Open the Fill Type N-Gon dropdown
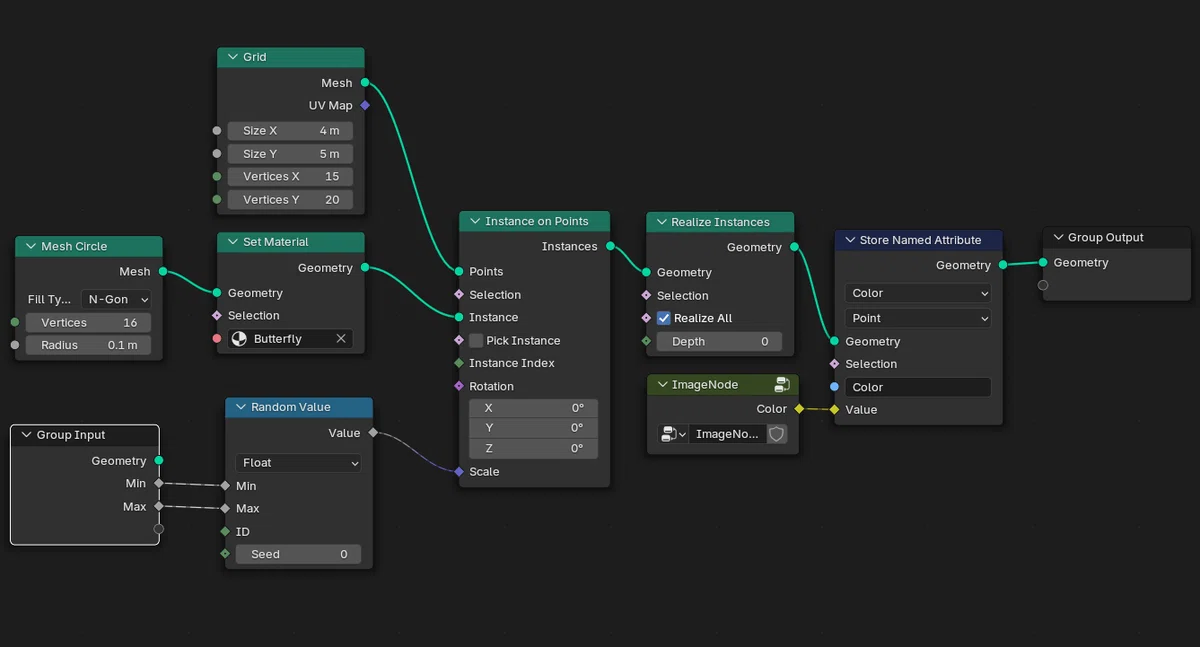This screenshot has height=647, width=1200. pyautogui.click(x=116, y=299)
